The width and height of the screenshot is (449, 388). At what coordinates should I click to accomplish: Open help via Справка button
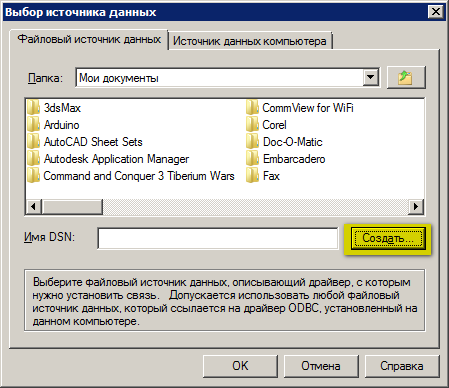(x=402, y=366)
